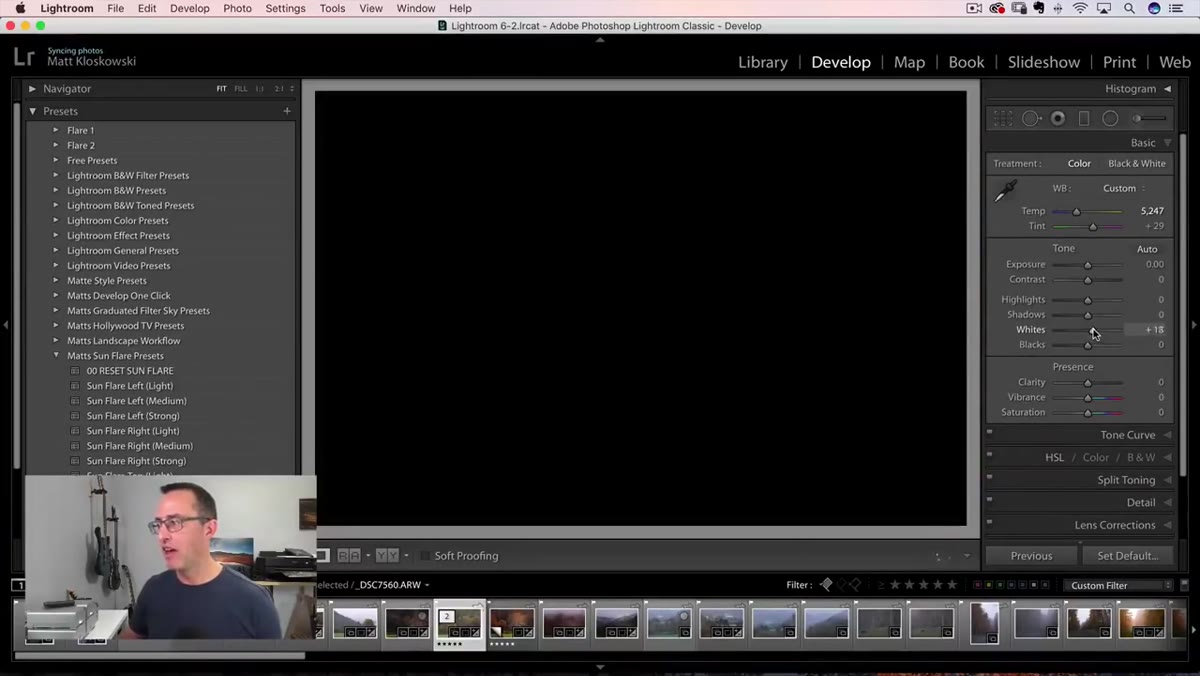
Task: Toggle the Tone Curve panel switch
Action: [x=989, y=432]
